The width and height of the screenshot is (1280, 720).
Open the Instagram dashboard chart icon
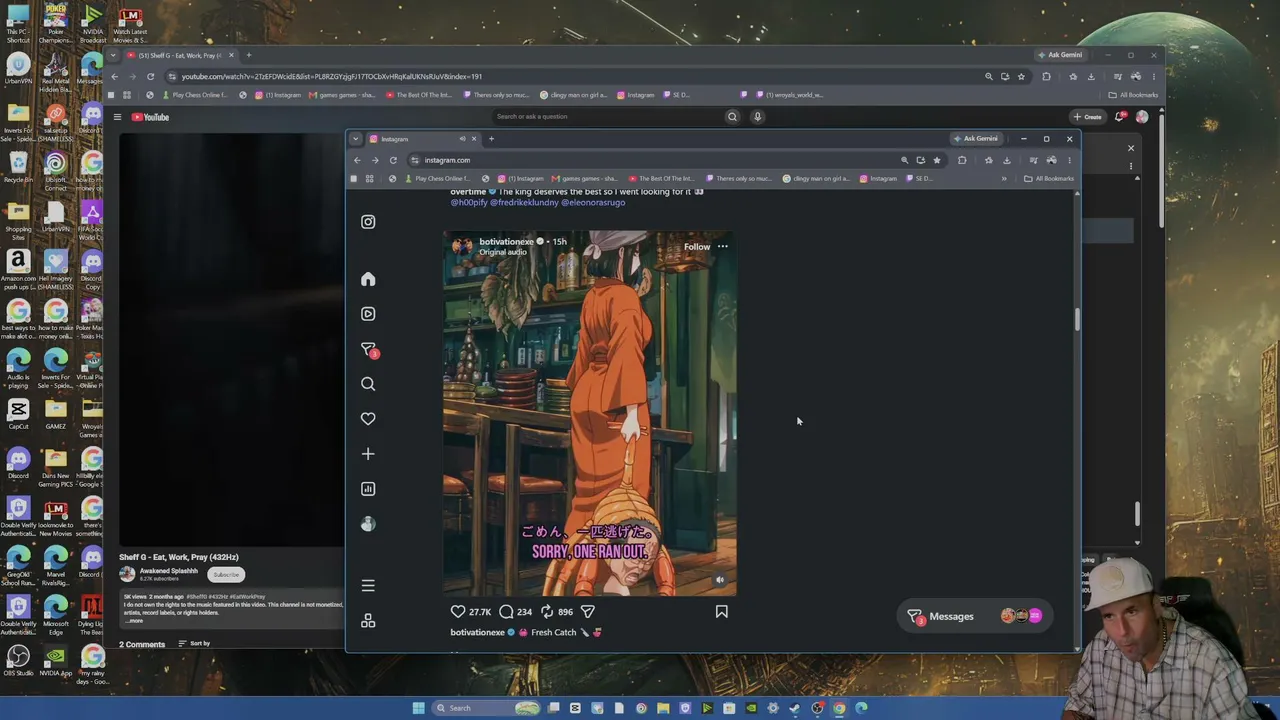click(368, 489)
